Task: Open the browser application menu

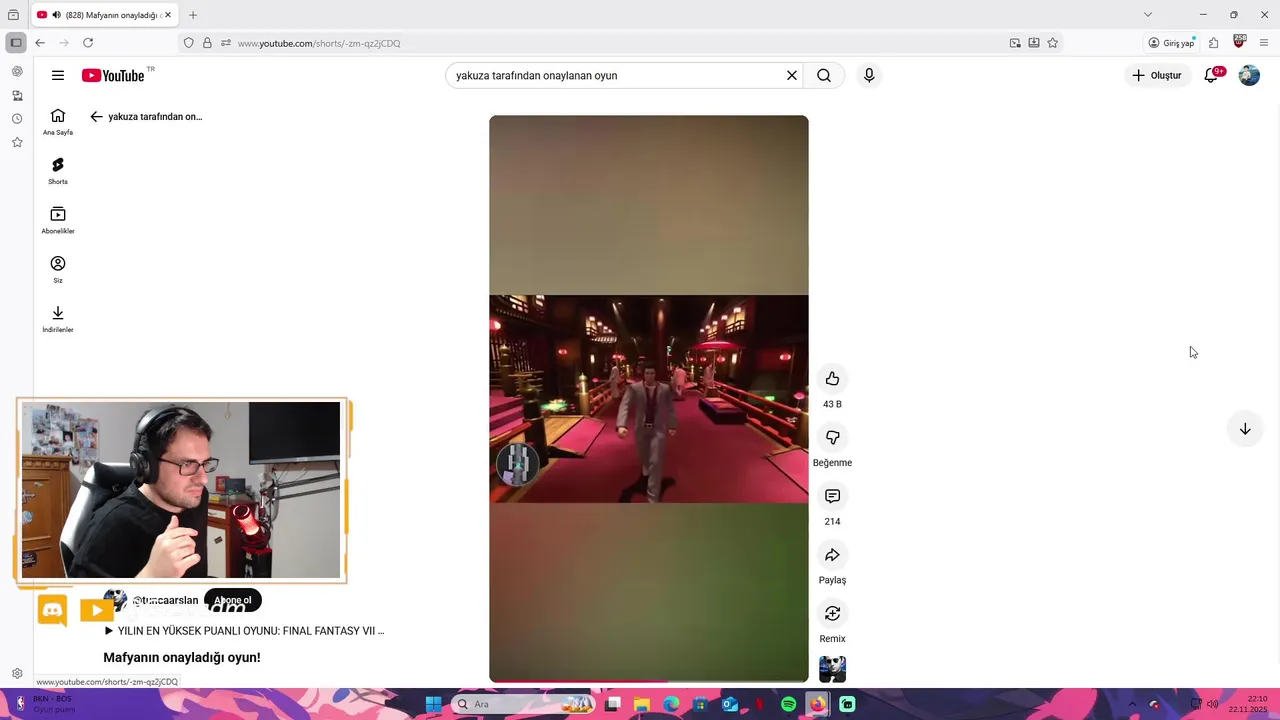Action: 1264,43
